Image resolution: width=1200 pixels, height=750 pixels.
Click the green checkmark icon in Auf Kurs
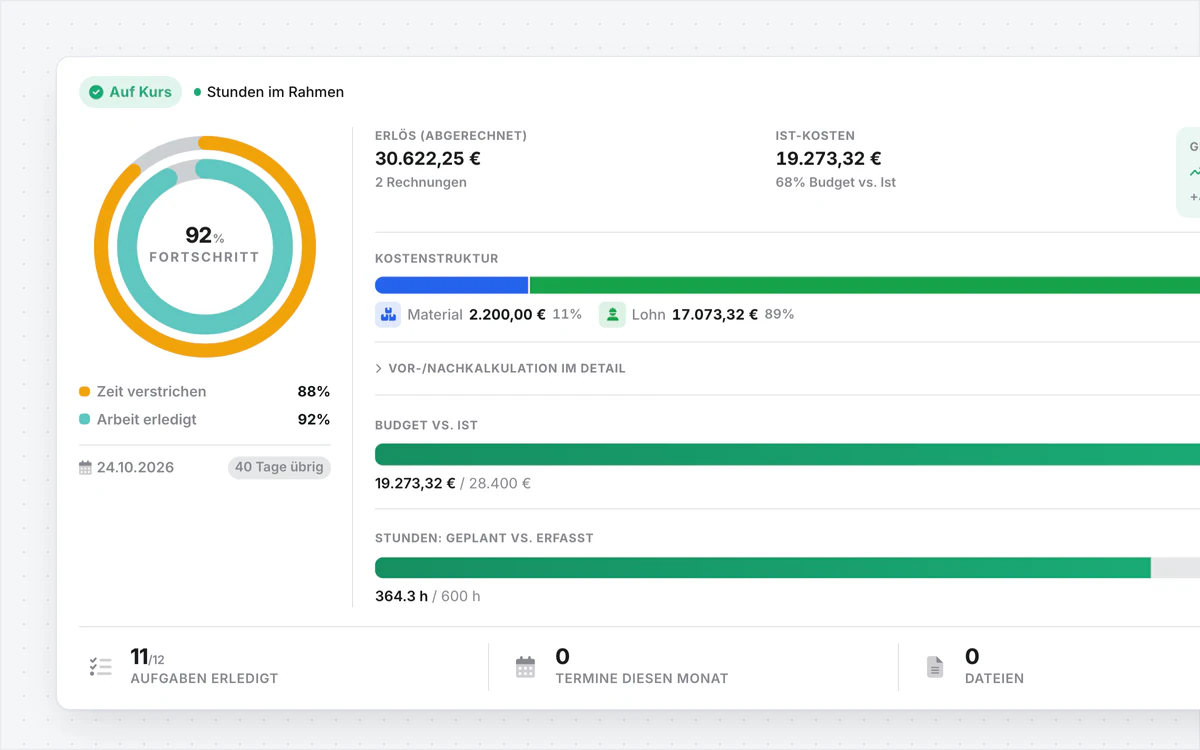click(96, 92)
